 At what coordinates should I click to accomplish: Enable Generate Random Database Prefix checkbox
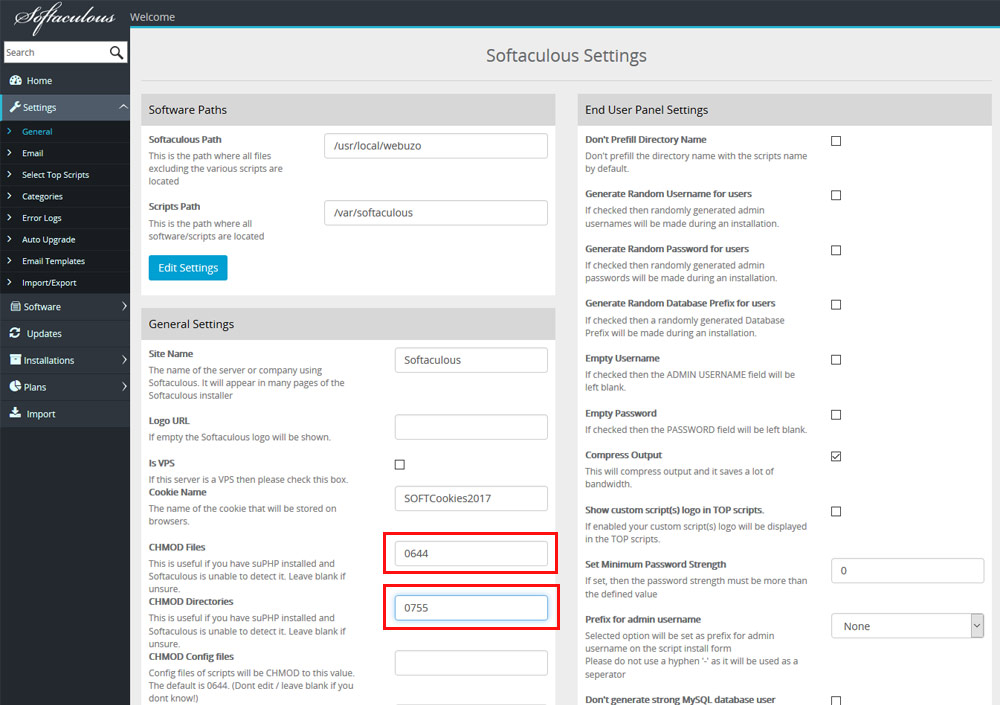pyautogui.click(x=836, y=305)
